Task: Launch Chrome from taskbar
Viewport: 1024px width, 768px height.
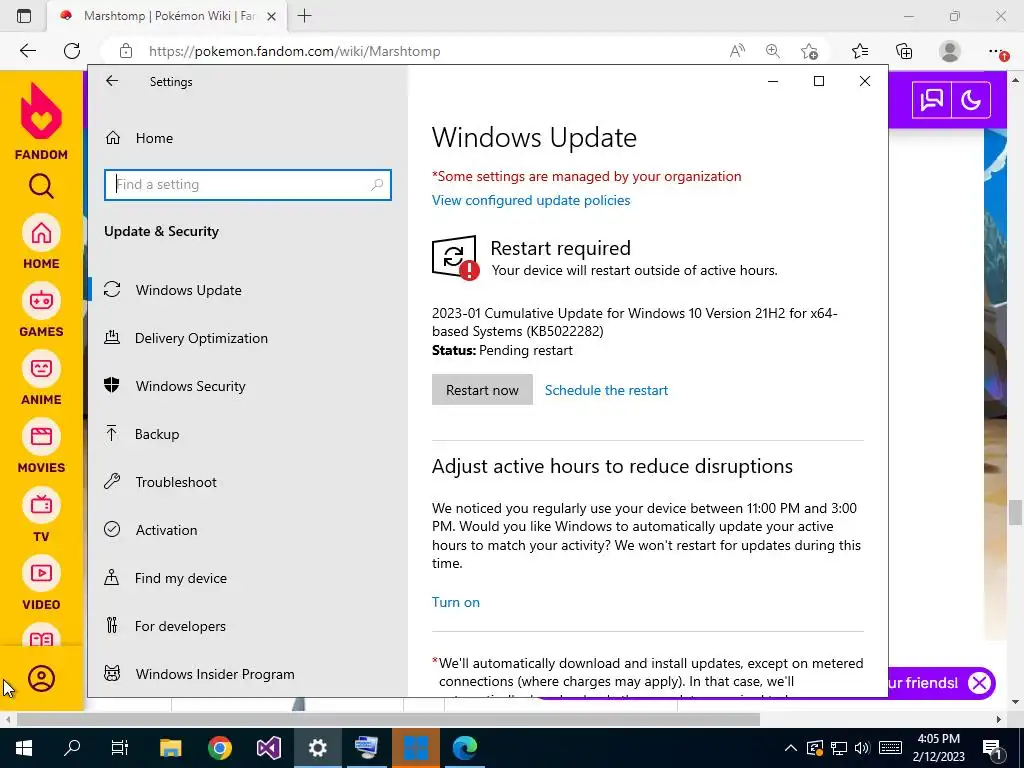Action: (x=219, y=748)
